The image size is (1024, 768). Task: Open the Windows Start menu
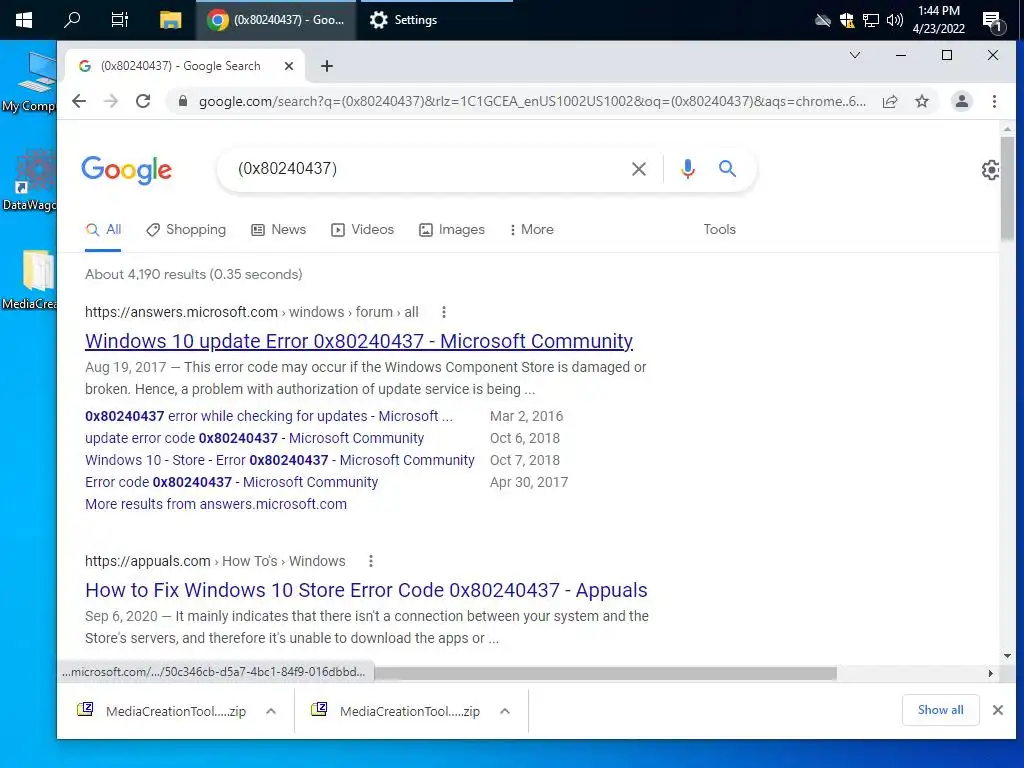click(x=24, y=20)
